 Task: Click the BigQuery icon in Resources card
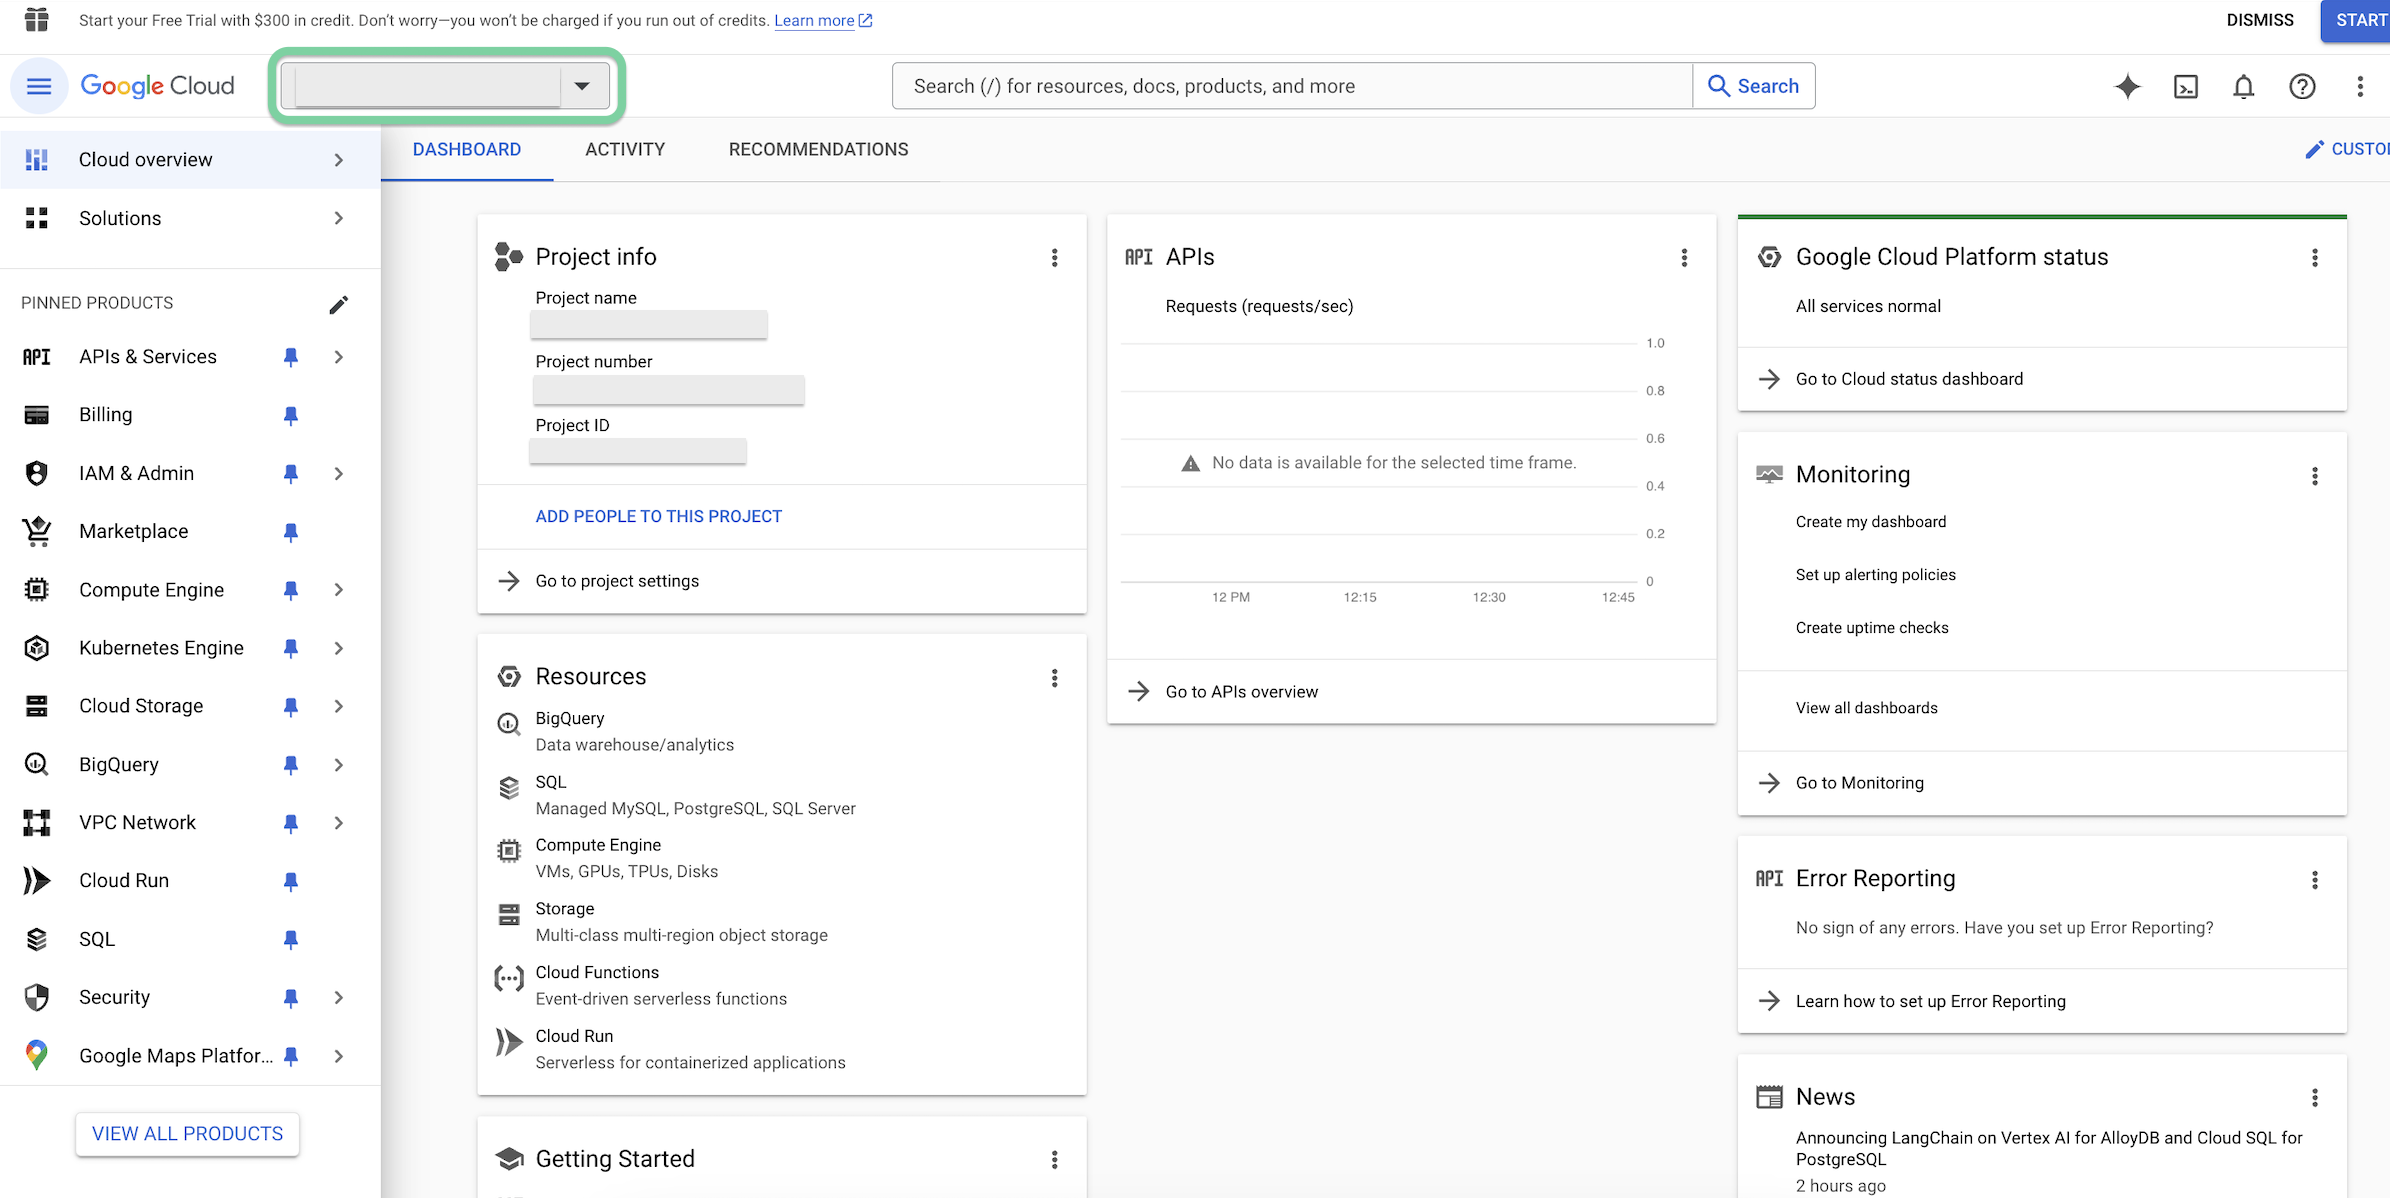tap(509, 724)
